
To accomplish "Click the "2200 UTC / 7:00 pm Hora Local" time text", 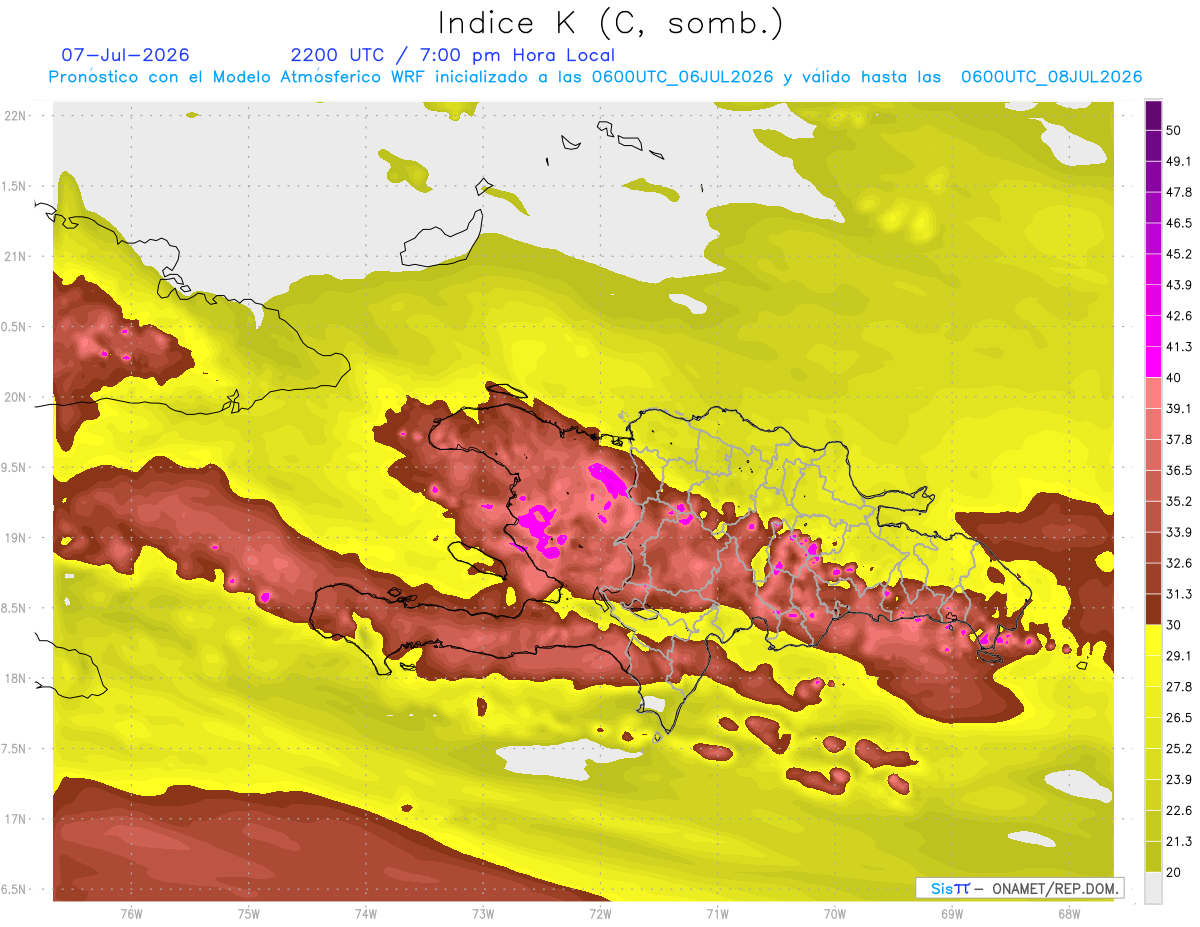I will [453, 55].
